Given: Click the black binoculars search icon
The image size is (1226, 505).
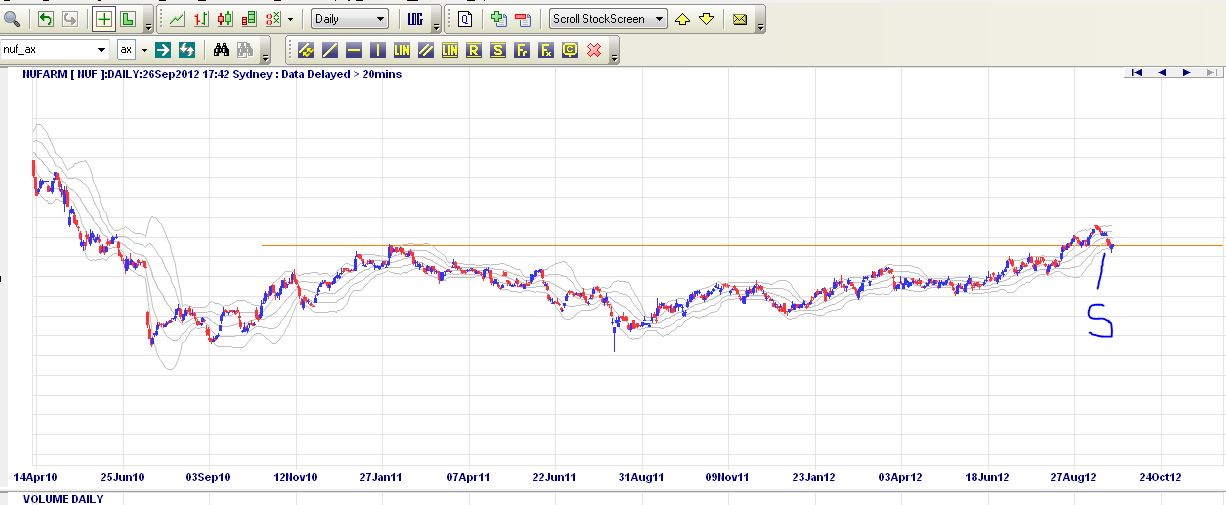Looking at the screenshot, I should [222, 49].
